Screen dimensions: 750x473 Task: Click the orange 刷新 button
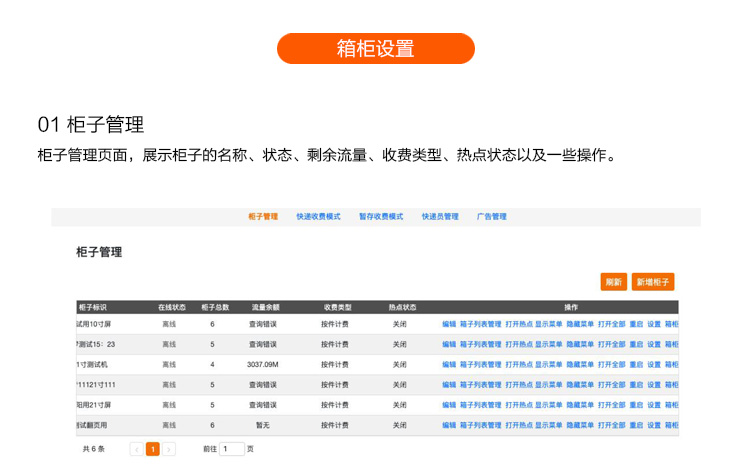(613, 282)
